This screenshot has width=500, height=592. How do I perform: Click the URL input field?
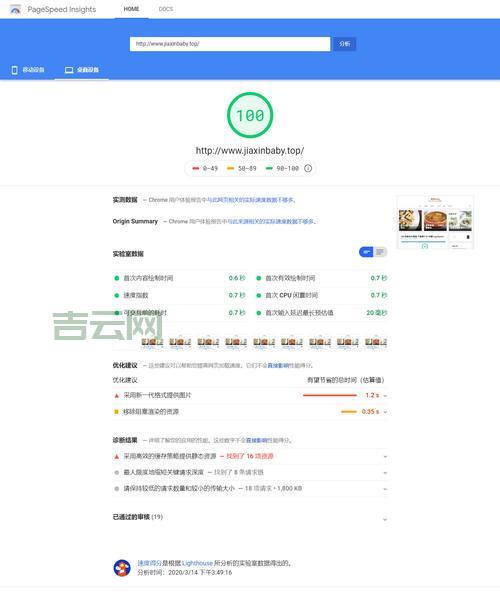[230, 44]
